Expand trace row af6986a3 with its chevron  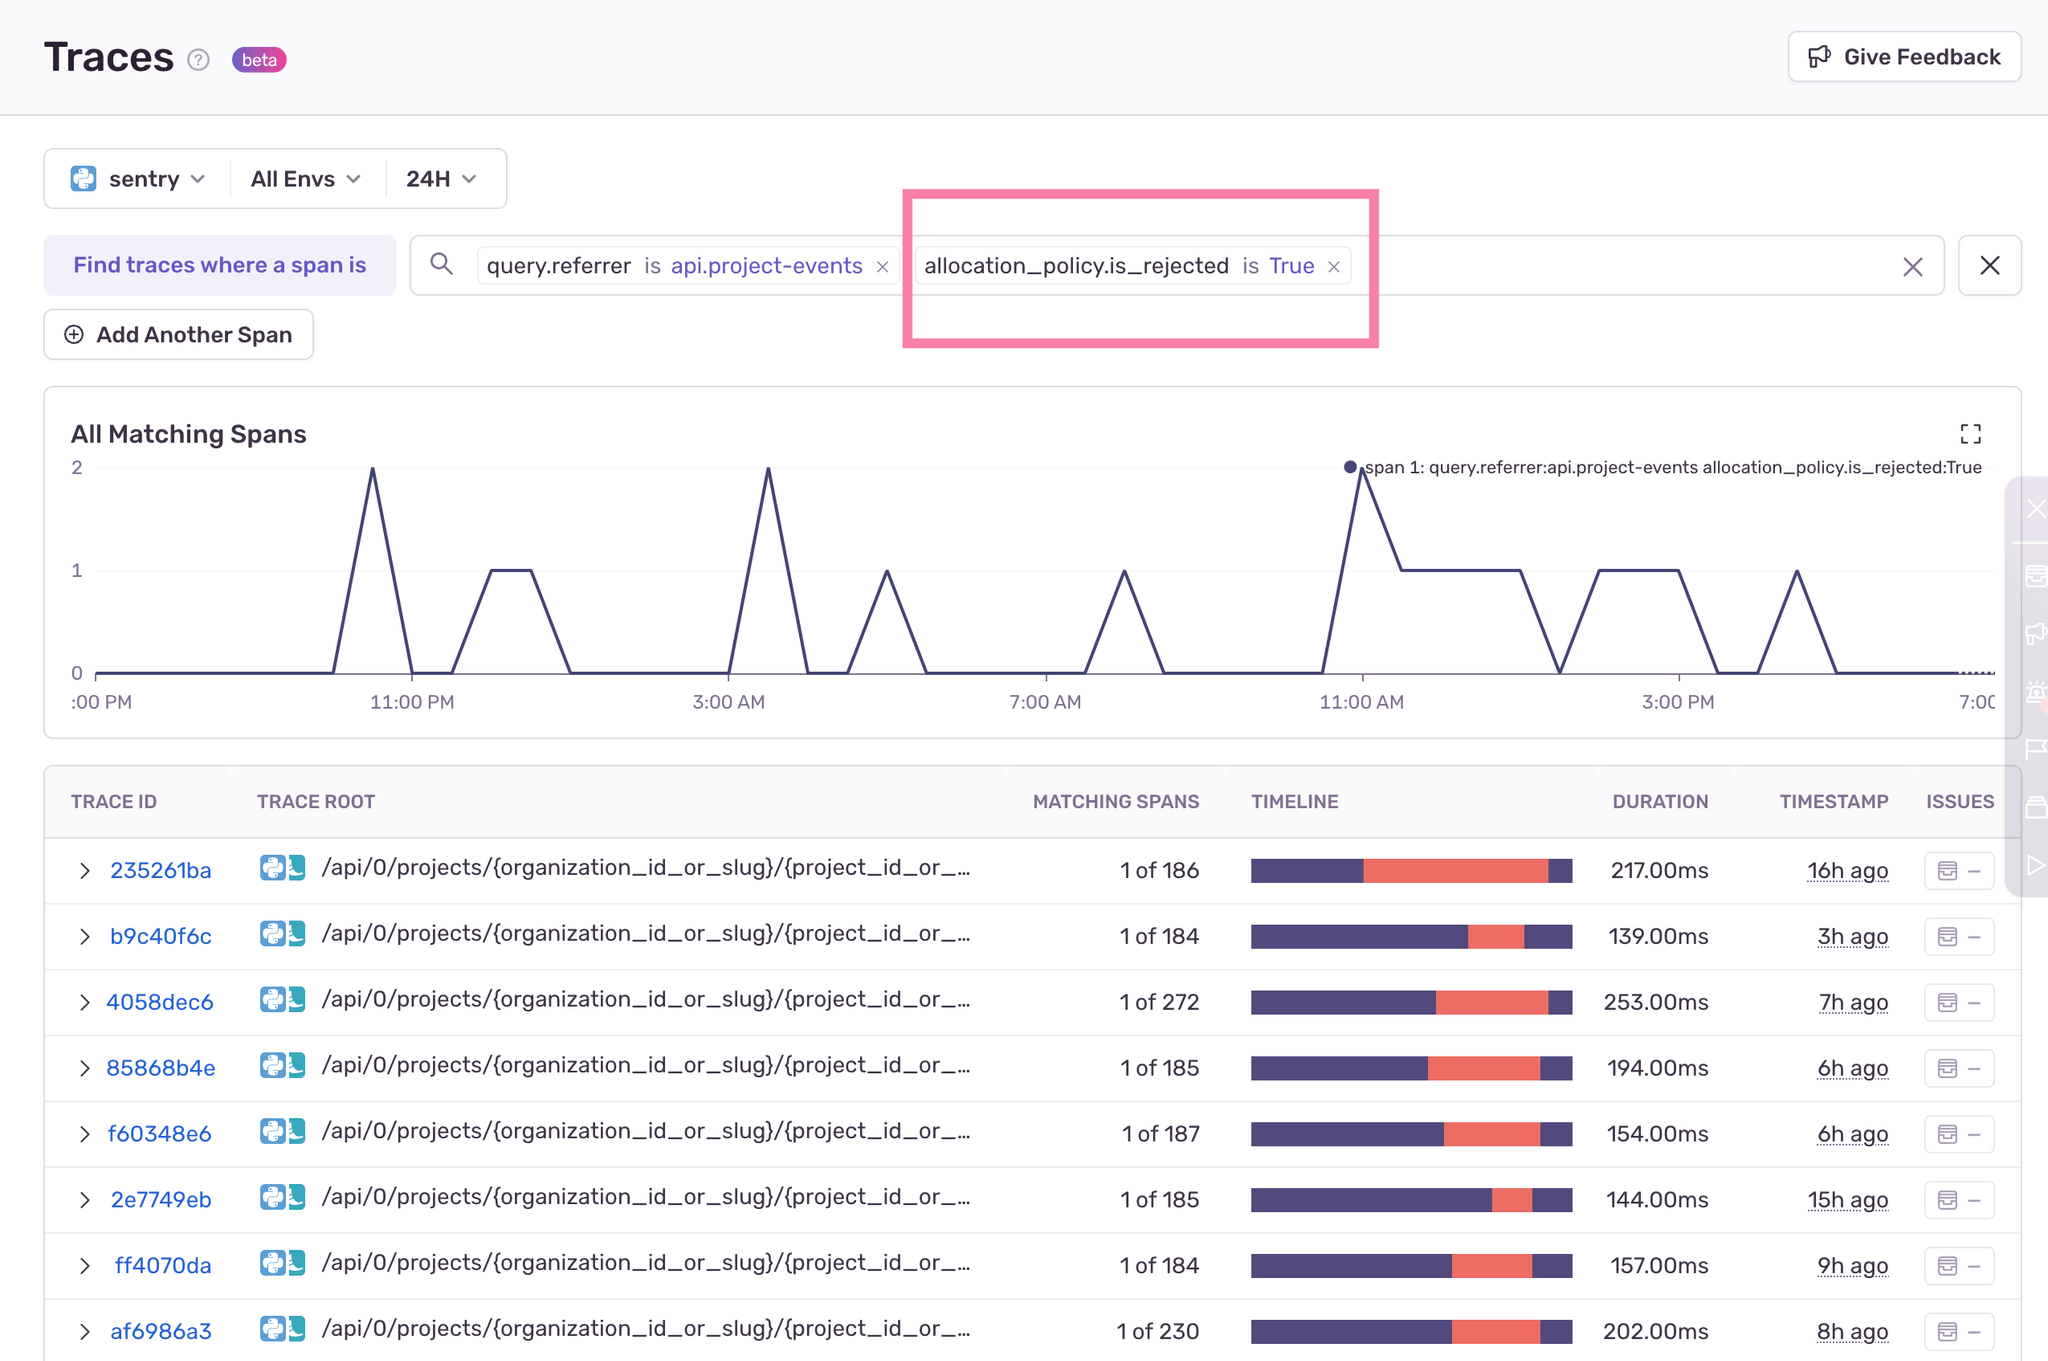pyautogui.click(x=84, y=1331)
